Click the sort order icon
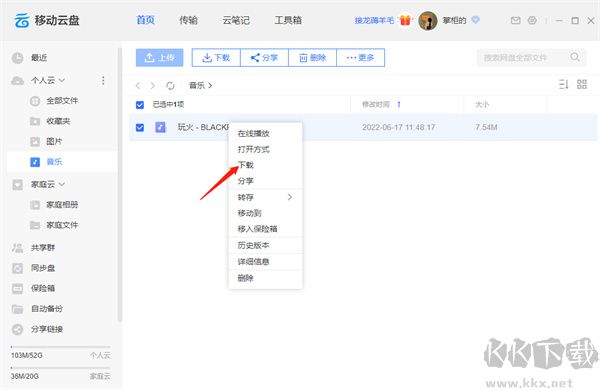This screenshot has width=600, height=390. [564, 84]
